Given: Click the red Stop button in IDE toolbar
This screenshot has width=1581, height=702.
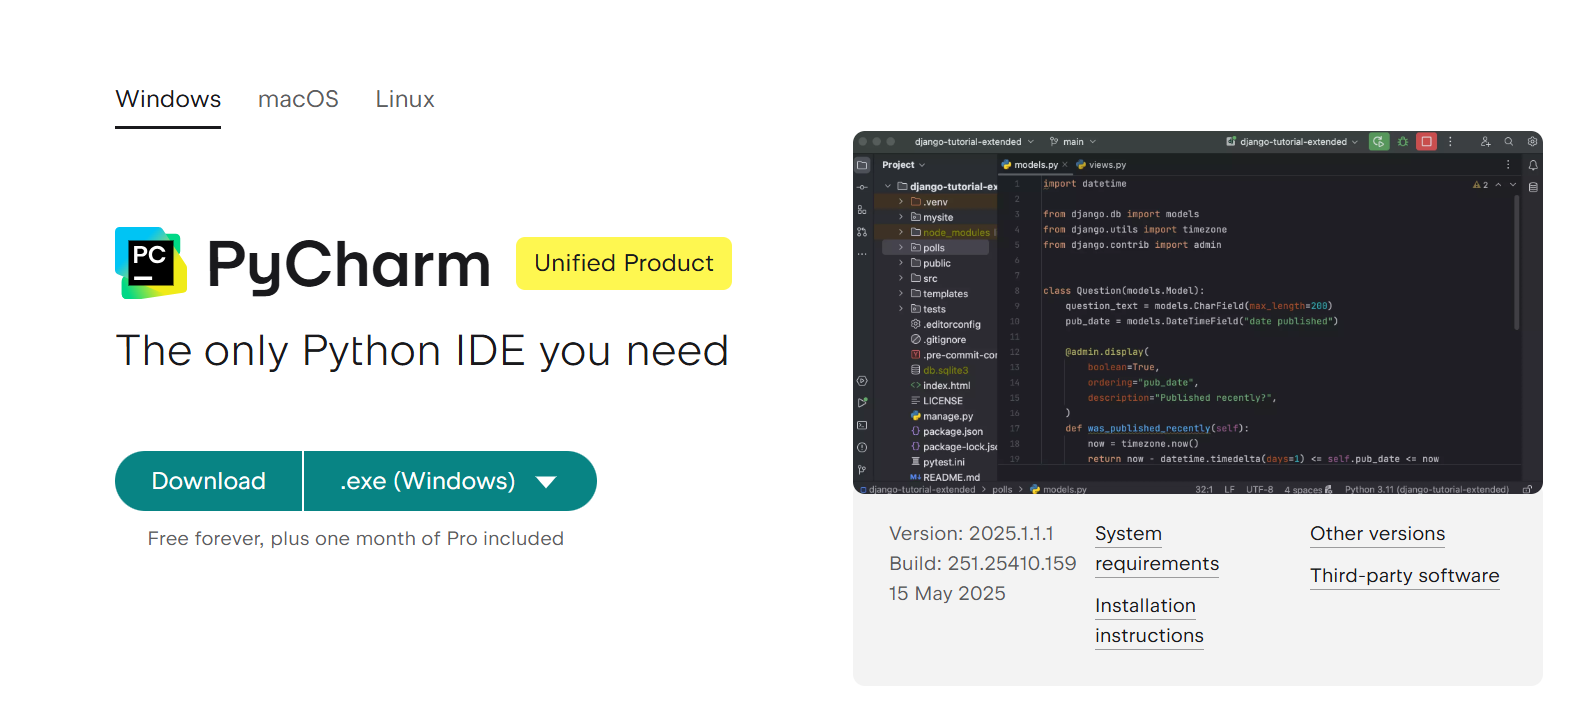Looking at the screenshot, I should pos(1427,142).
